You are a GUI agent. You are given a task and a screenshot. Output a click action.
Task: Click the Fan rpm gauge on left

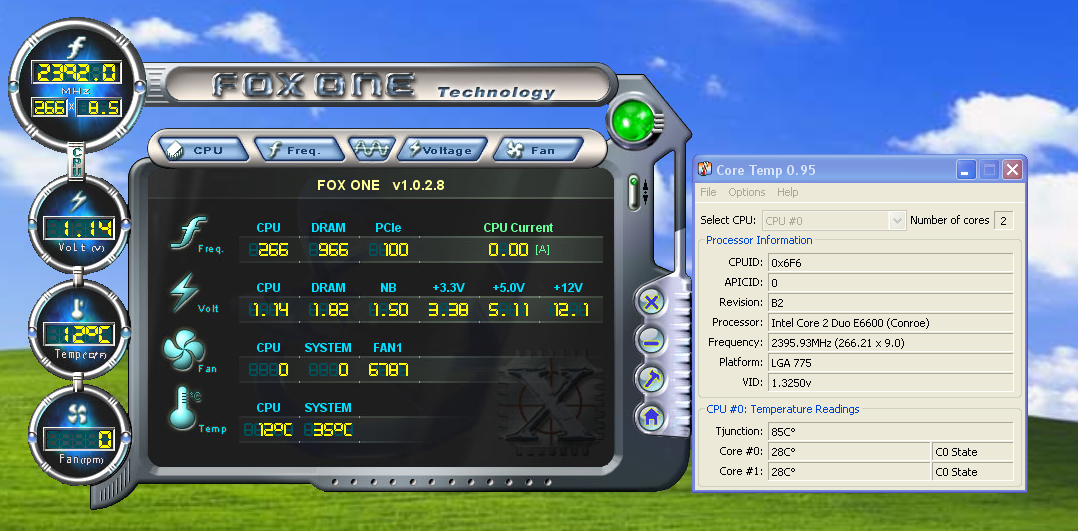79,435
